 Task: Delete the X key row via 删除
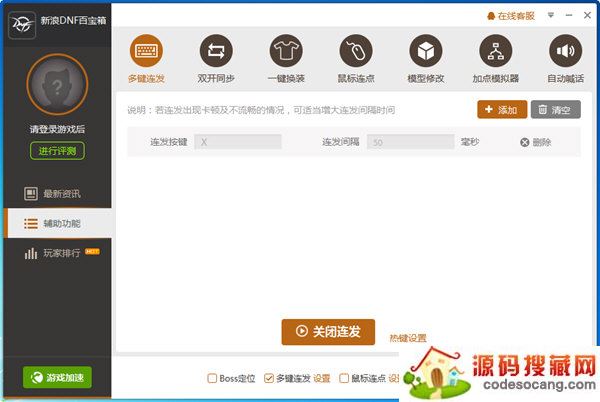pos(536,142)
